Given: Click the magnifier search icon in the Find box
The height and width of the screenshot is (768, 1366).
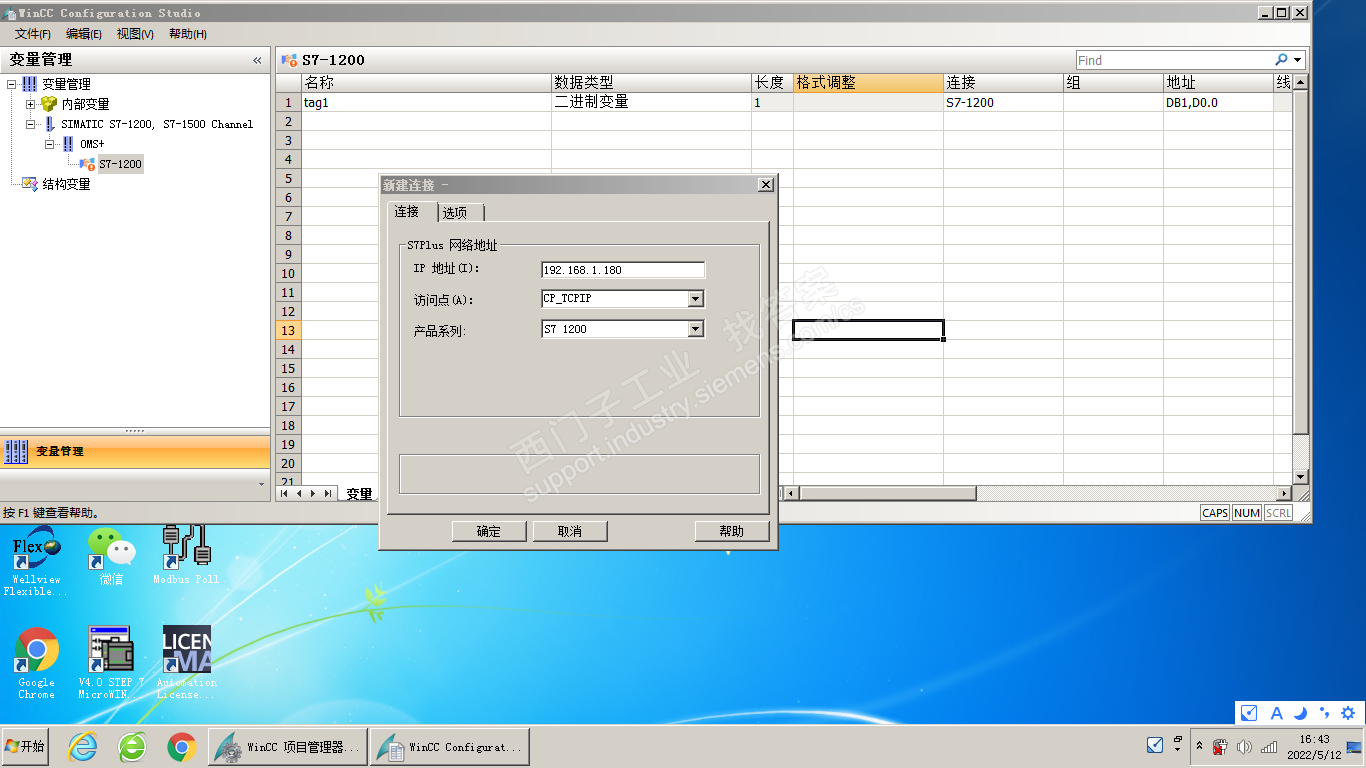Looking at the screenshot, I should [x=1281, y=60].
